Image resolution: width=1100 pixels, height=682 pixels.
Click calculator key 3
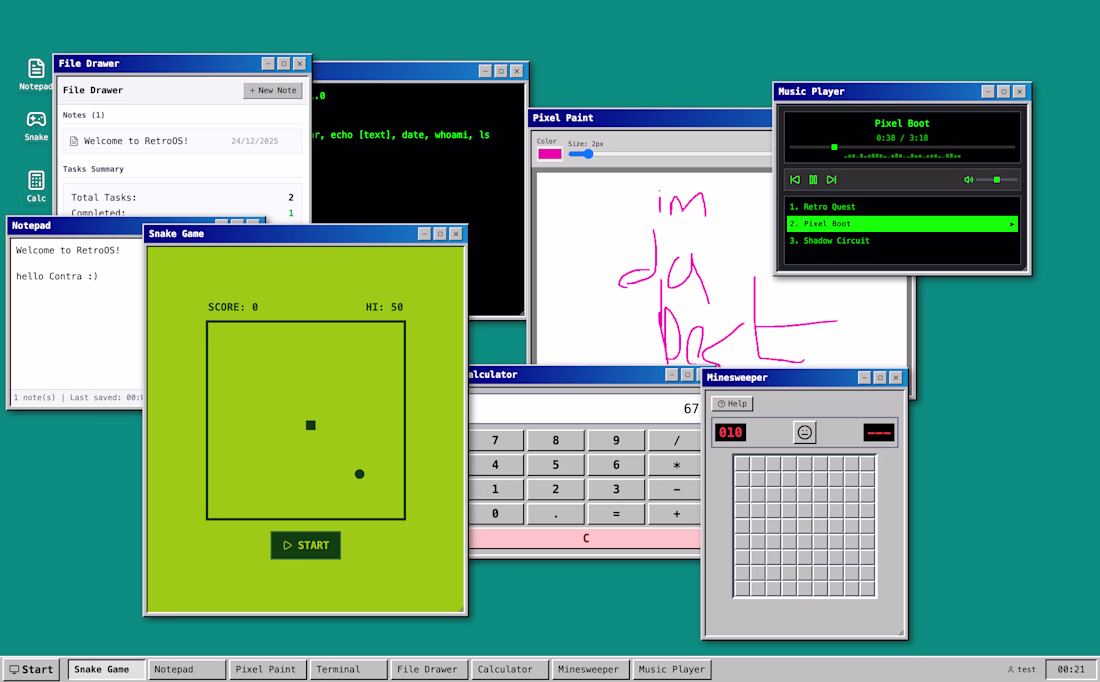pyautogui.click(x=616, y=490)
